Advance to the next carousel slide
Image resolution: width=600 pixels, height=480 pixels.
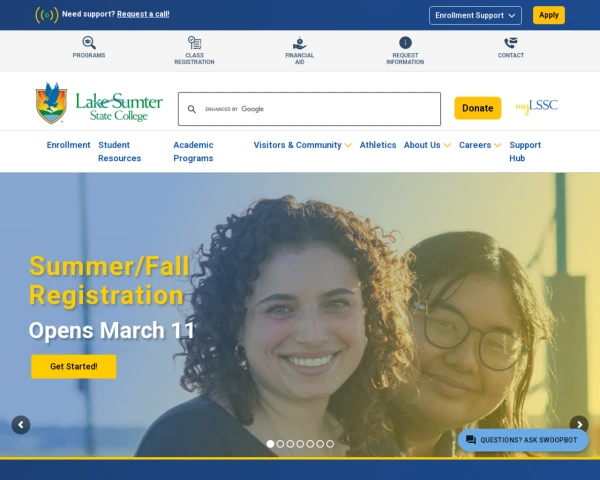coord(579,424)
